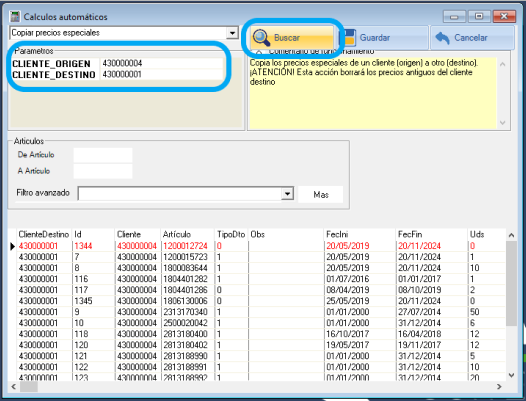Viewport: 526px width, 401px height.
Task: Click the Mas button
Action: click(x=321, y=195)
